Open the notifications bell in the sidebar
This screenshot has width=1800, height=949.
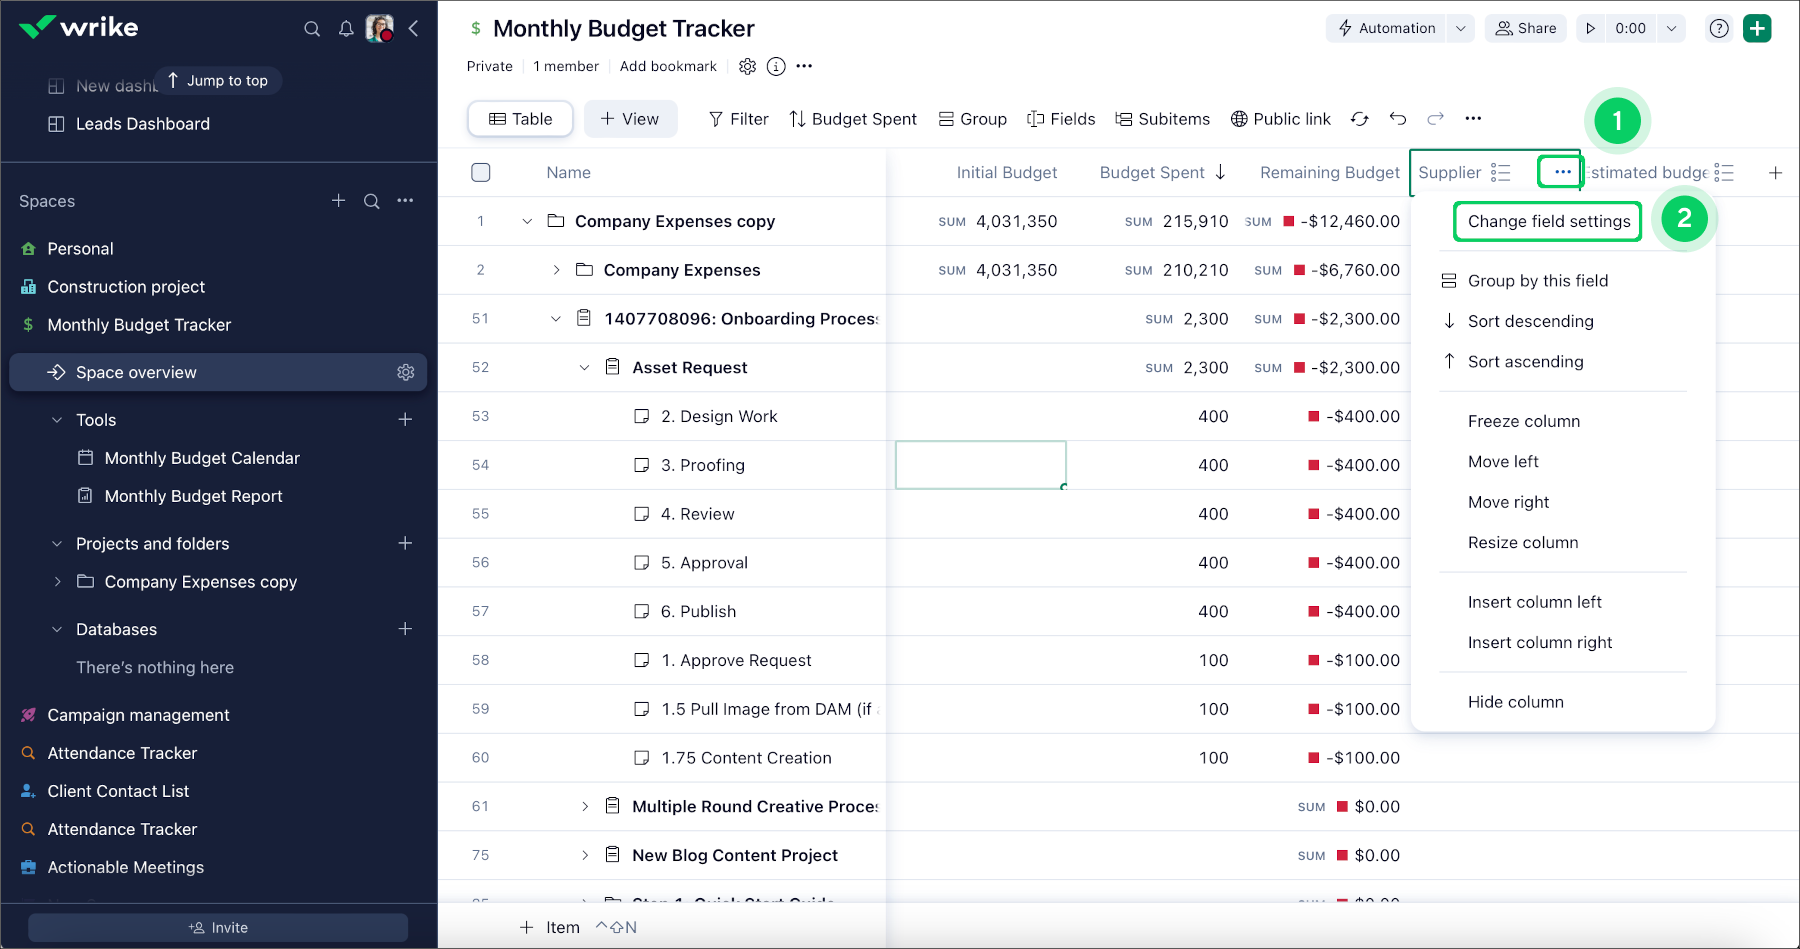[x=346, y=29]
